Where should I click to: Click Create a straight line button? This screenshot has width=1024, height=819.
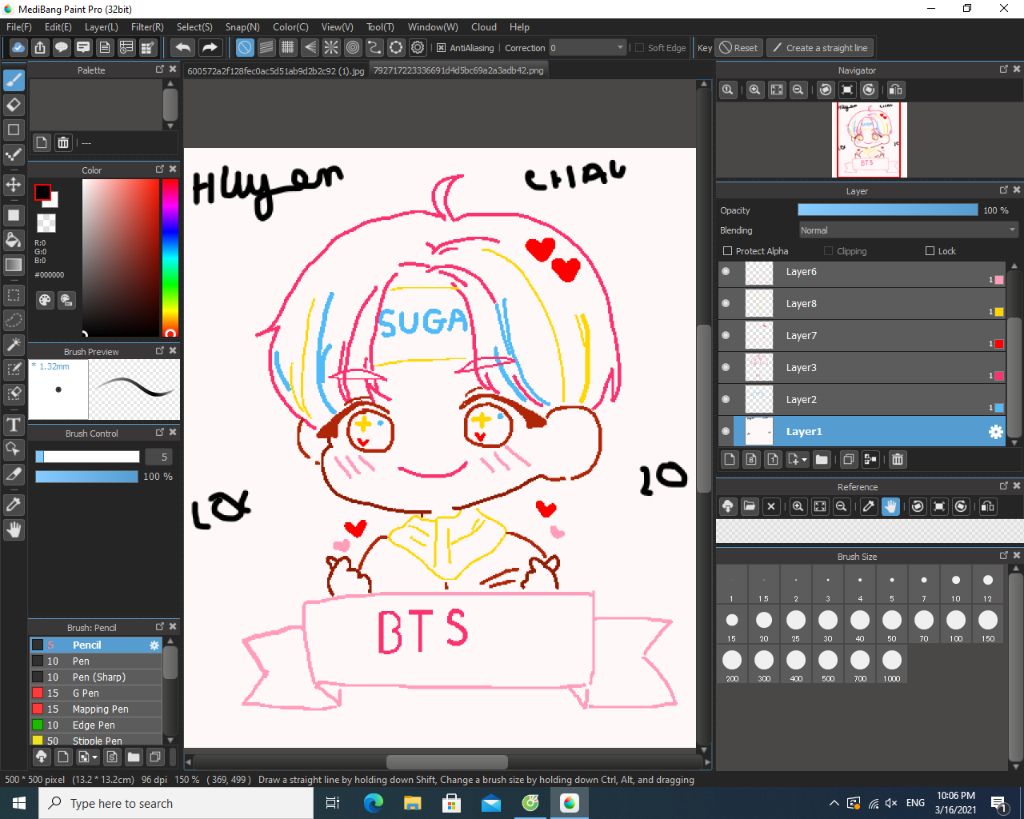[820, 48]
